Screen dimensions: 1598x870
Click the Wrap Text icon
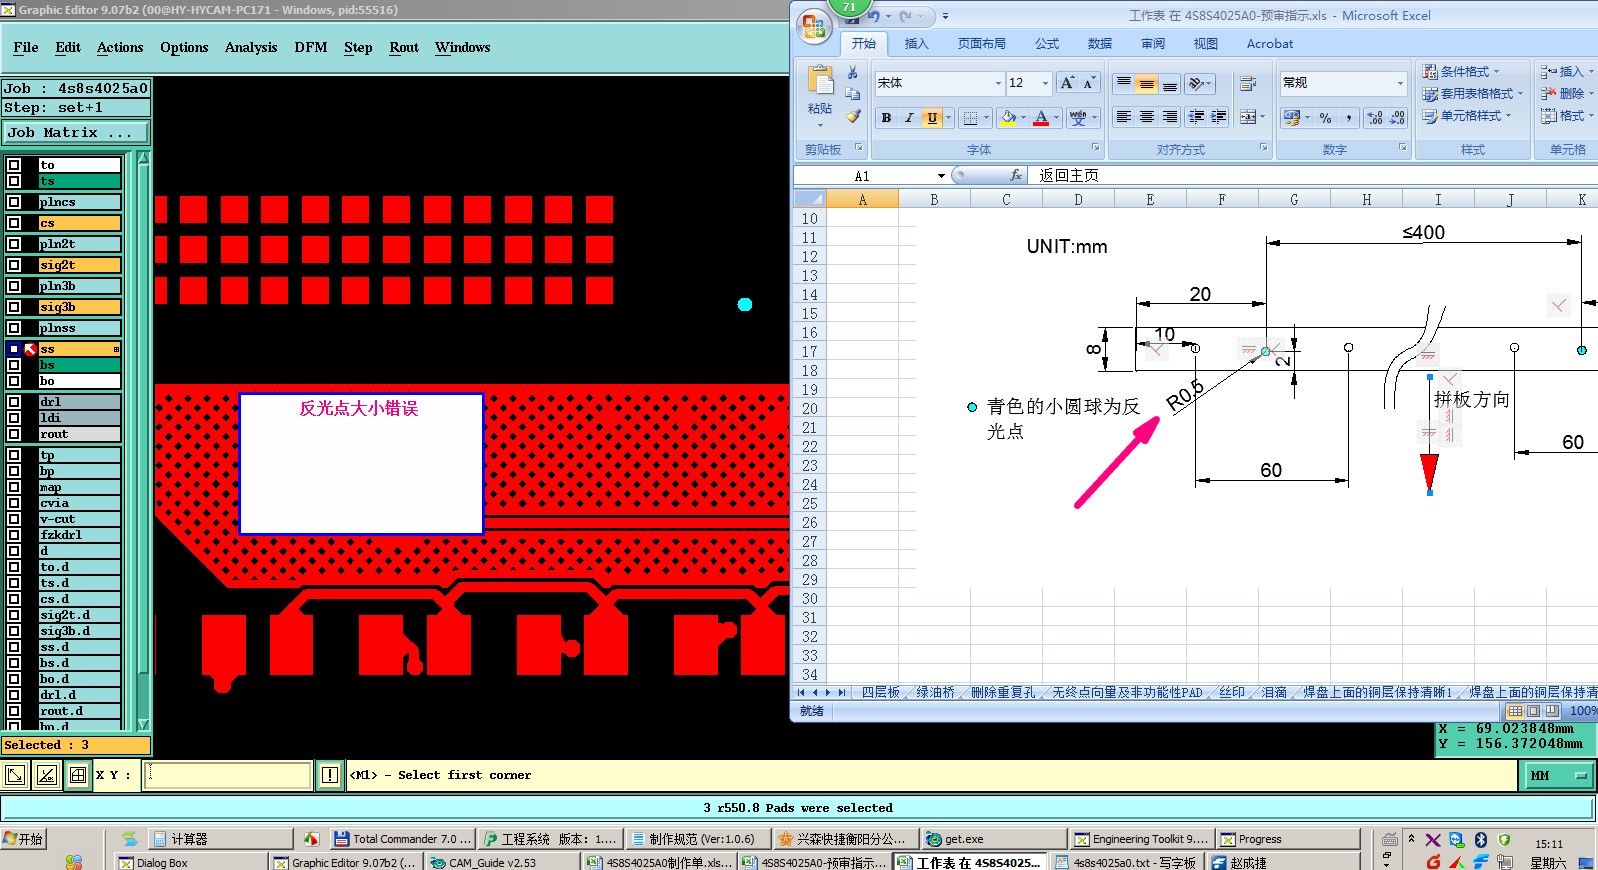click(x=1248, y=84)
